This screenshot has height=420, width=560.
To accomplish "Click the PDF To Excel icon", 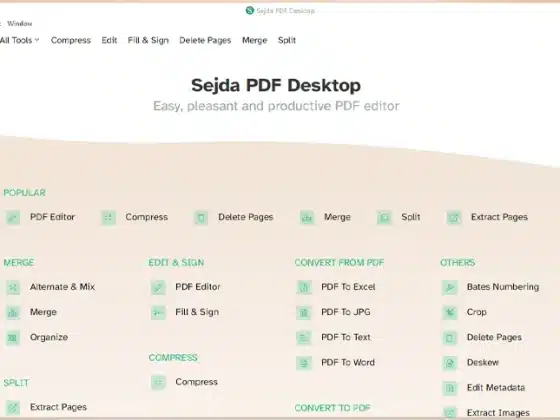I will tap(304, 287).
